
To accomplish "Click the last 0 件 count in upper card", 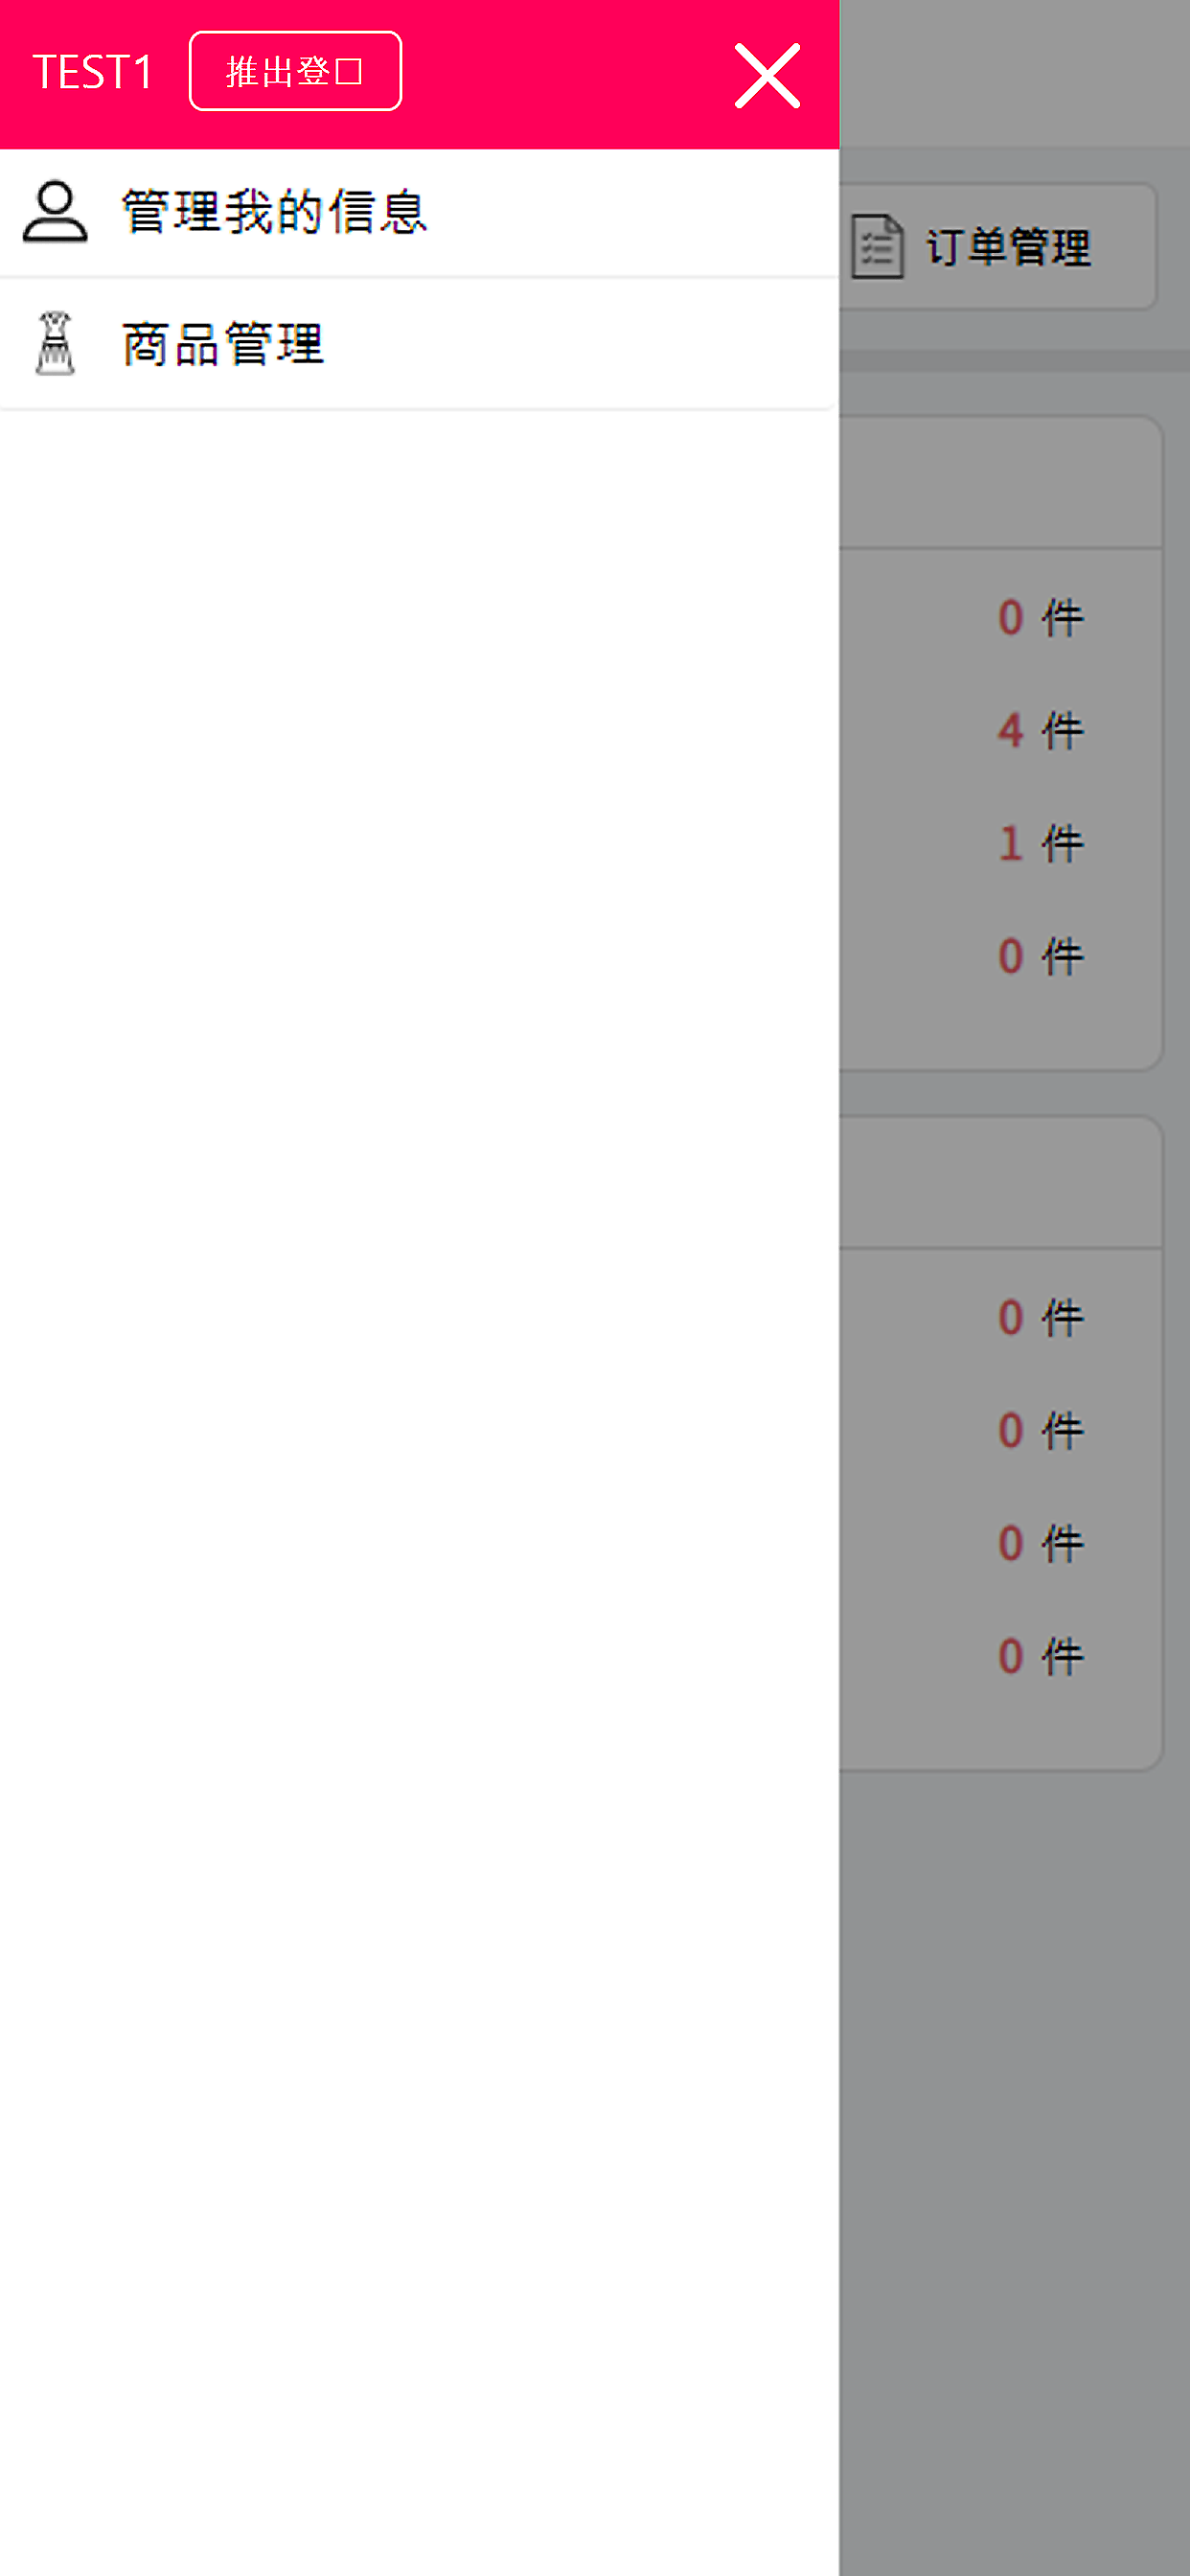I will 1040,956.
